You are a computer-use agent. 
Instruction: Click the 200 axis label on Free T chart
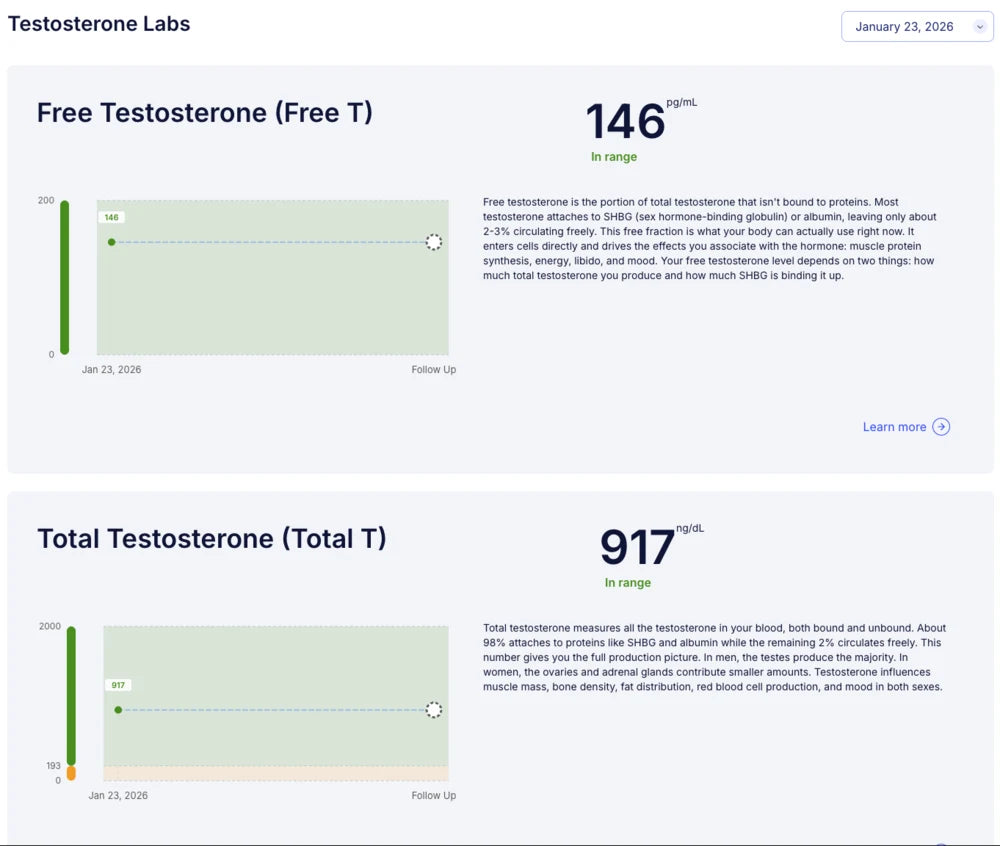tap(46, 200)
